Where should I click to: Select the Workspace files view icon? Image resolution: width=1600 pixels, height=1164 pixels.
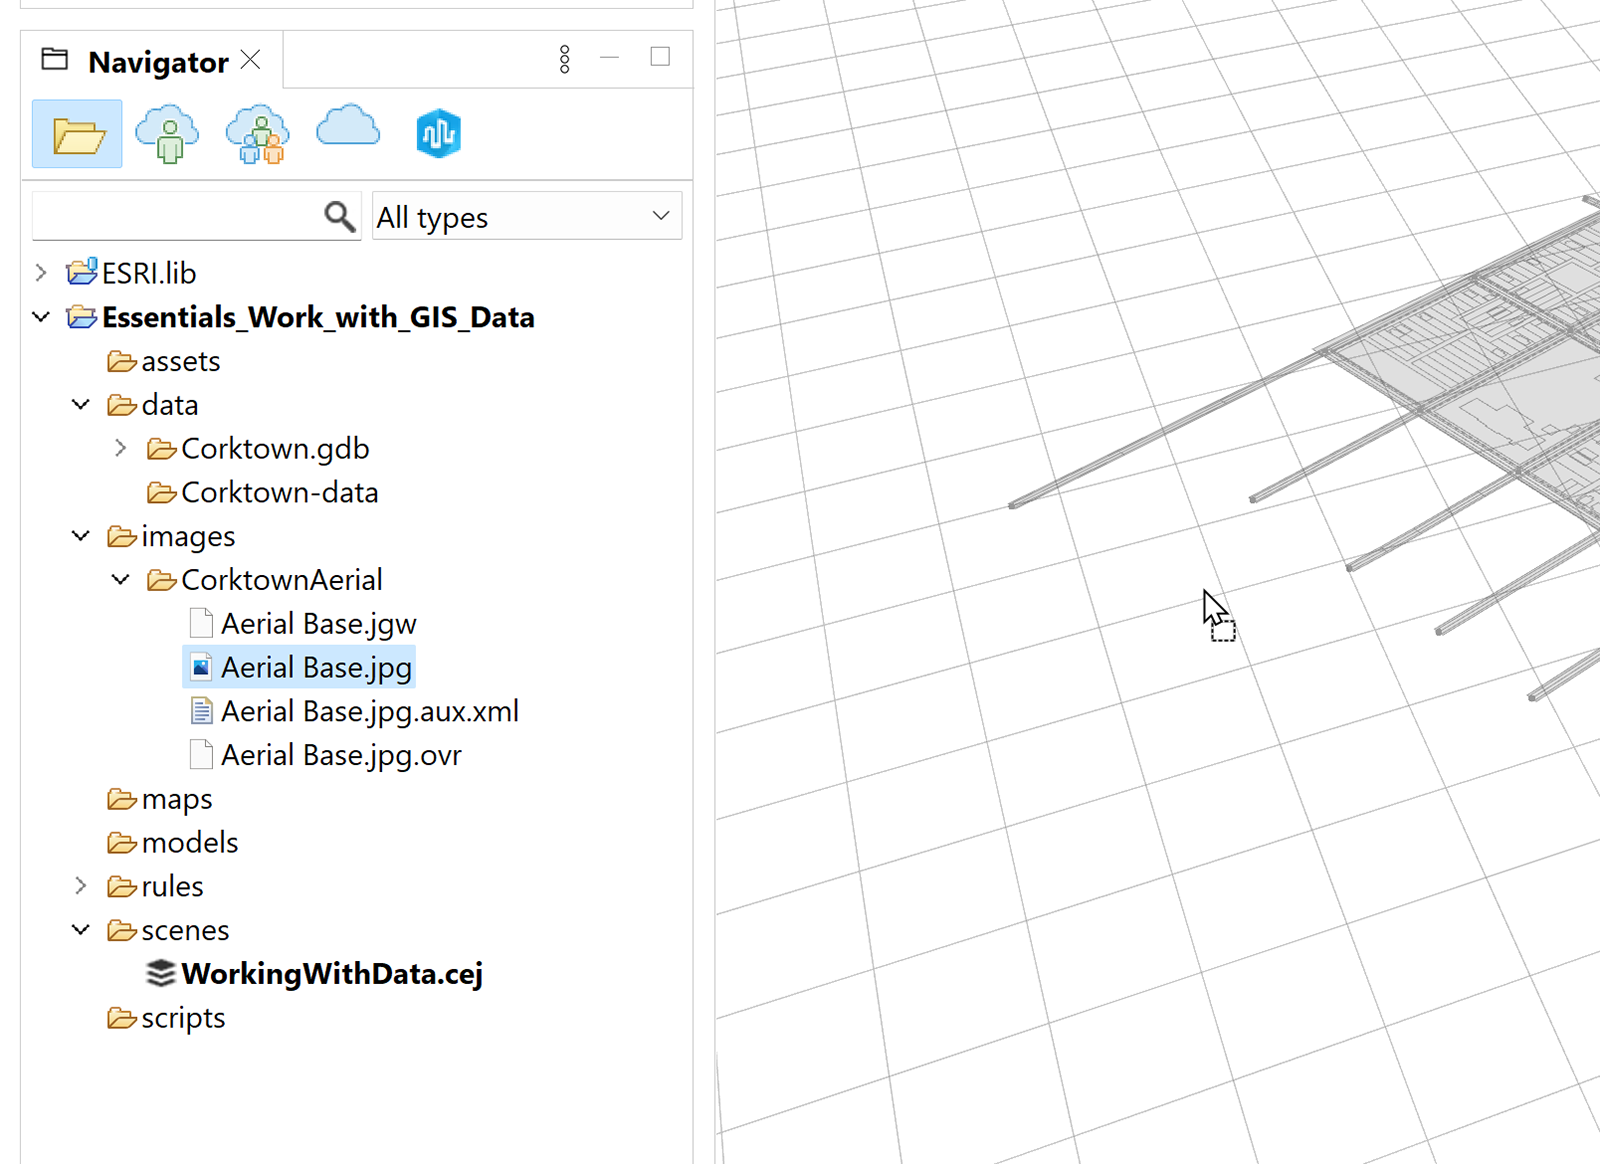point(76,133)
